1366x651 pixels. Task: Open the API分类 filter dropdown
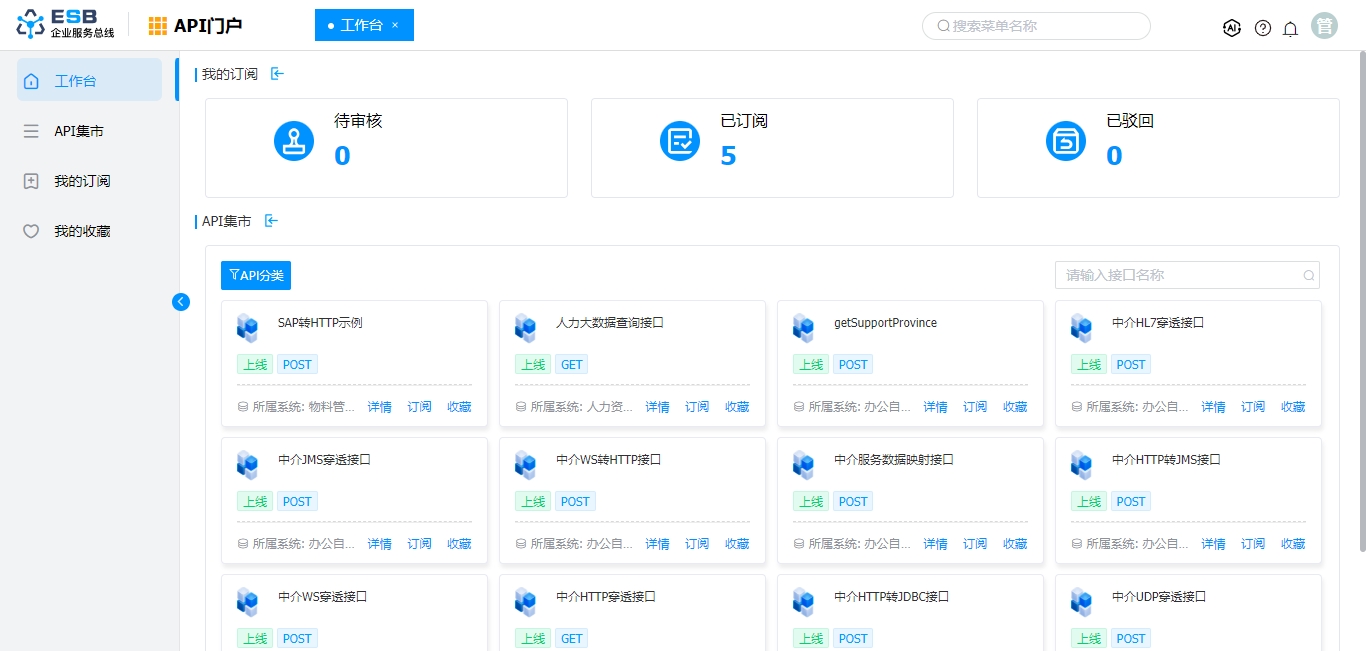coord(256,276)
